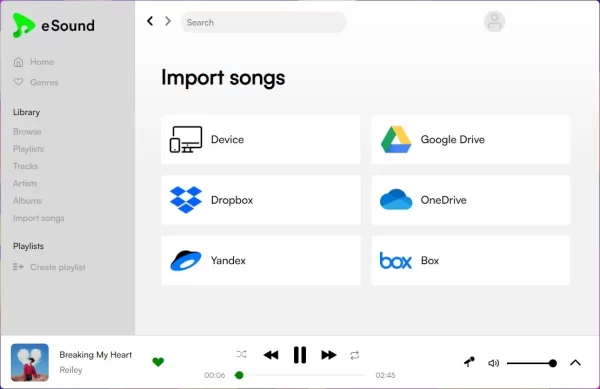
Task: Click the song progress bar track
Action: (300, 375)
